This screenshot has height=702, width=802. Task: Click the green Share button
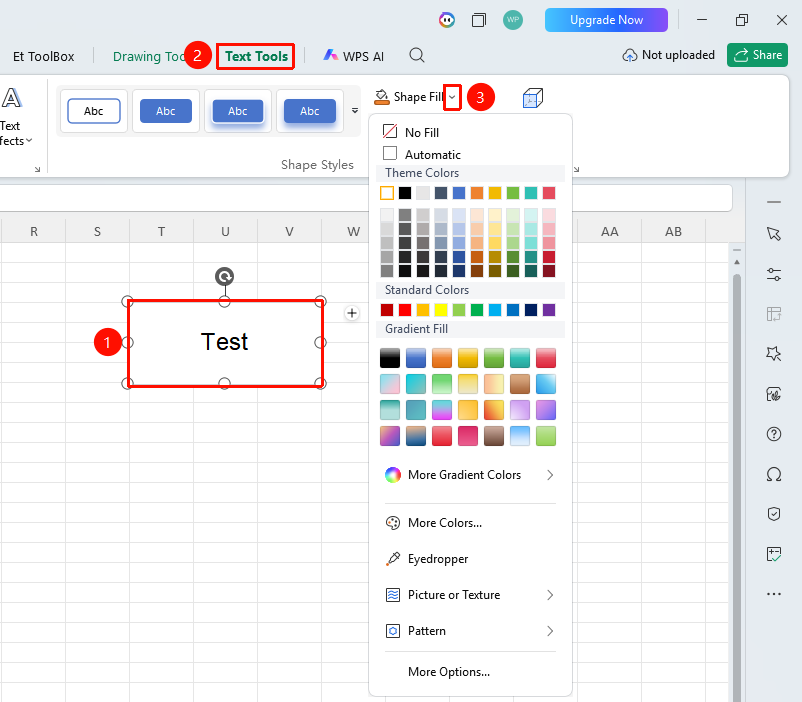(x=758, y=55)
